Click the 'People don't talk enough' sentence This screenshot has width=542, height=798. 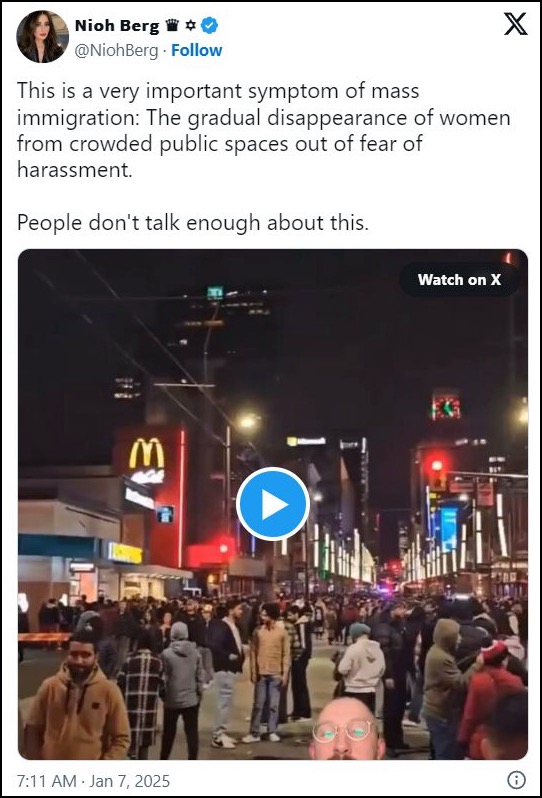(192, 223)
